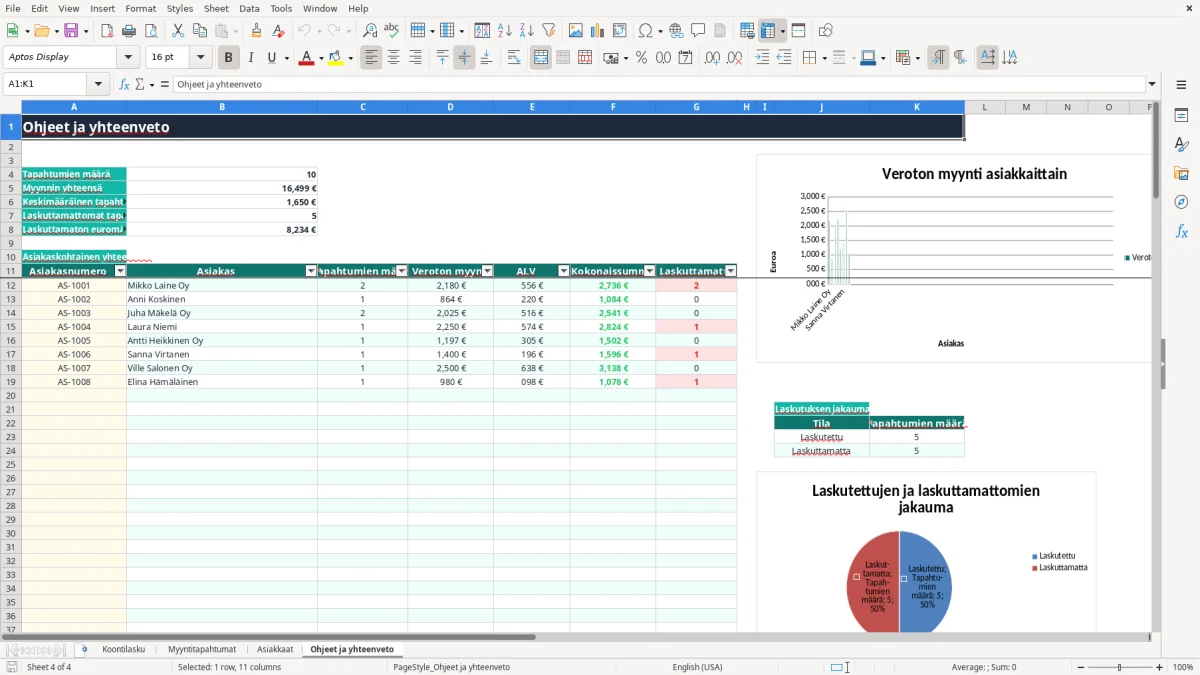Click the Increase Indent icon
The width and height of the screenshot is (1200, 675).
[762, 58]
